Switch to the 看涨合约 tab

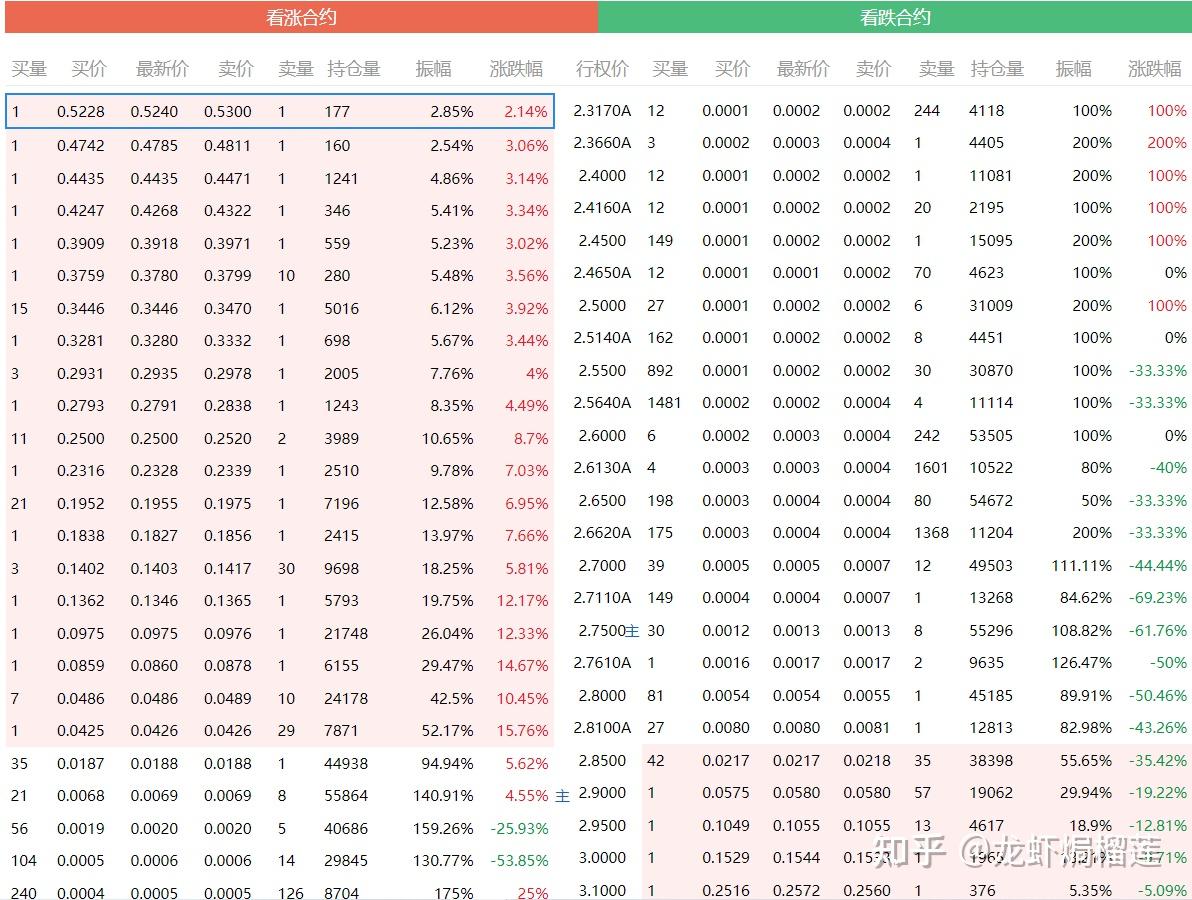point(301,17)
